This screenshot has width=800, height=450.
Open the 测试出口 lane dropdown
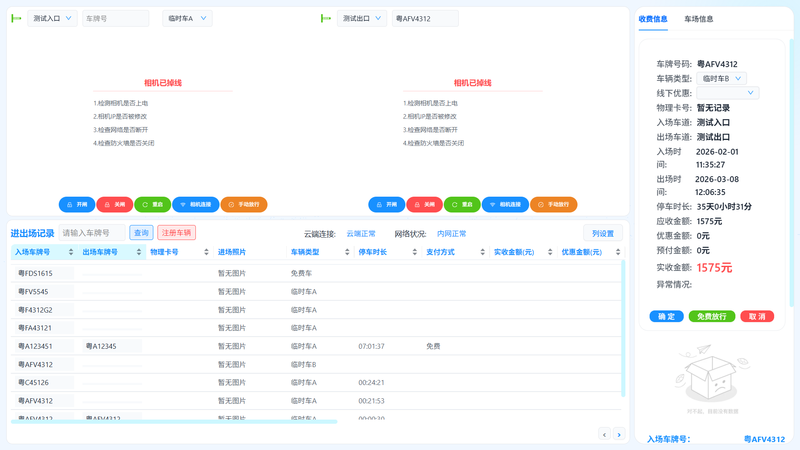coord(362,18)
